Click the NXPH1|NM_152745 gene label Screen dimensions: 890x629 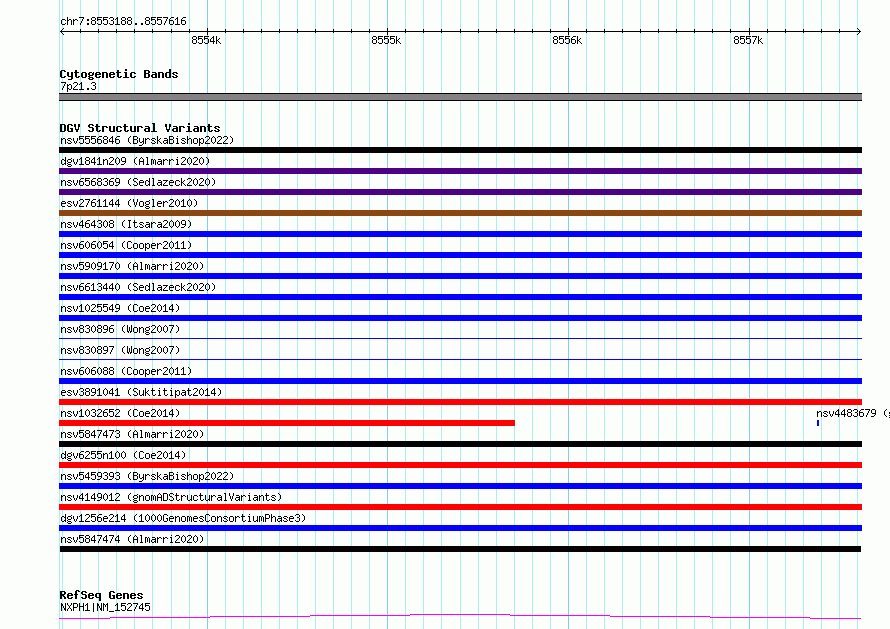(105, 607)
